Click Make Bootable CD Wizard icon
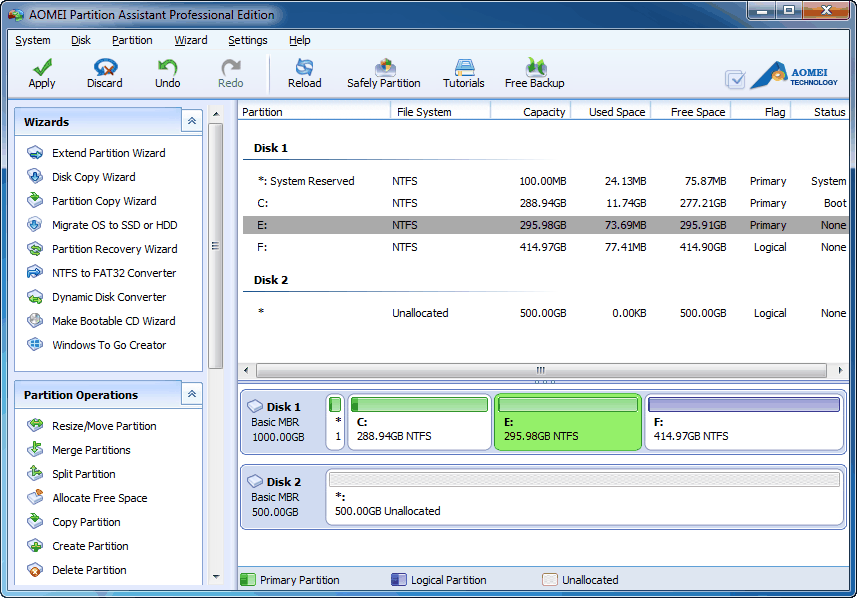This screenshot has width=857, height=598. 35,321
